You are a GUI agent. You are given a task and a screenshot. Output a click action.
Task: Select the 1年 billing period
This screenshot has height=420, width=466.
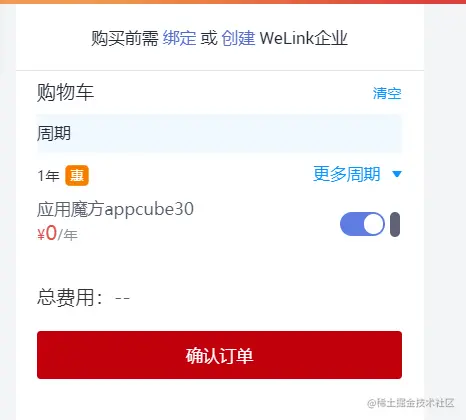point(48,176)
